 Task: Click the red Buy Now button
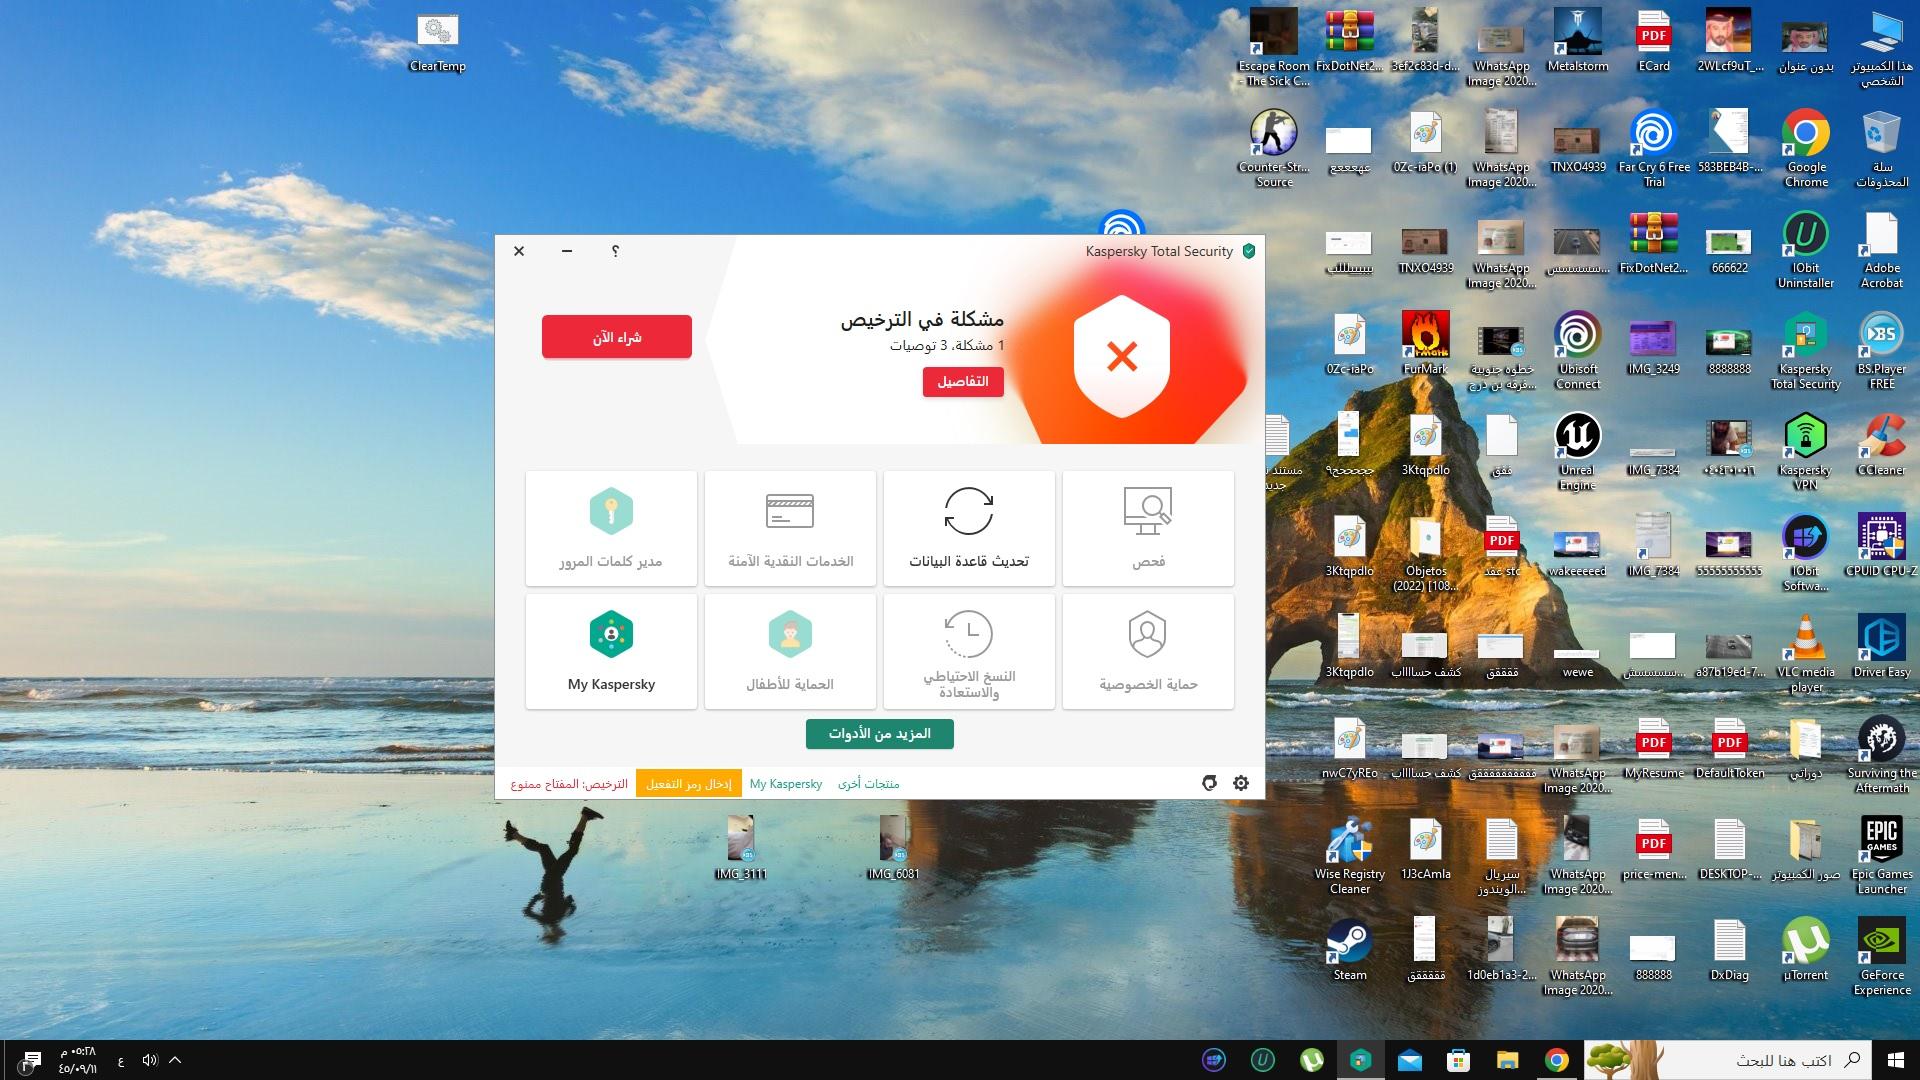point(617,337)
